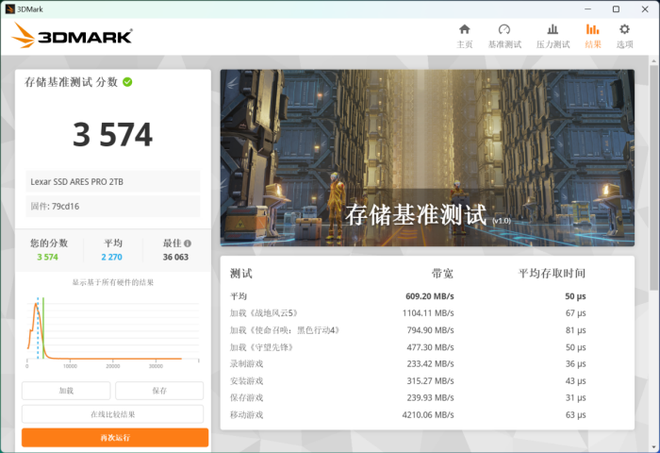Click the 3DMark logo in the header

72,37
